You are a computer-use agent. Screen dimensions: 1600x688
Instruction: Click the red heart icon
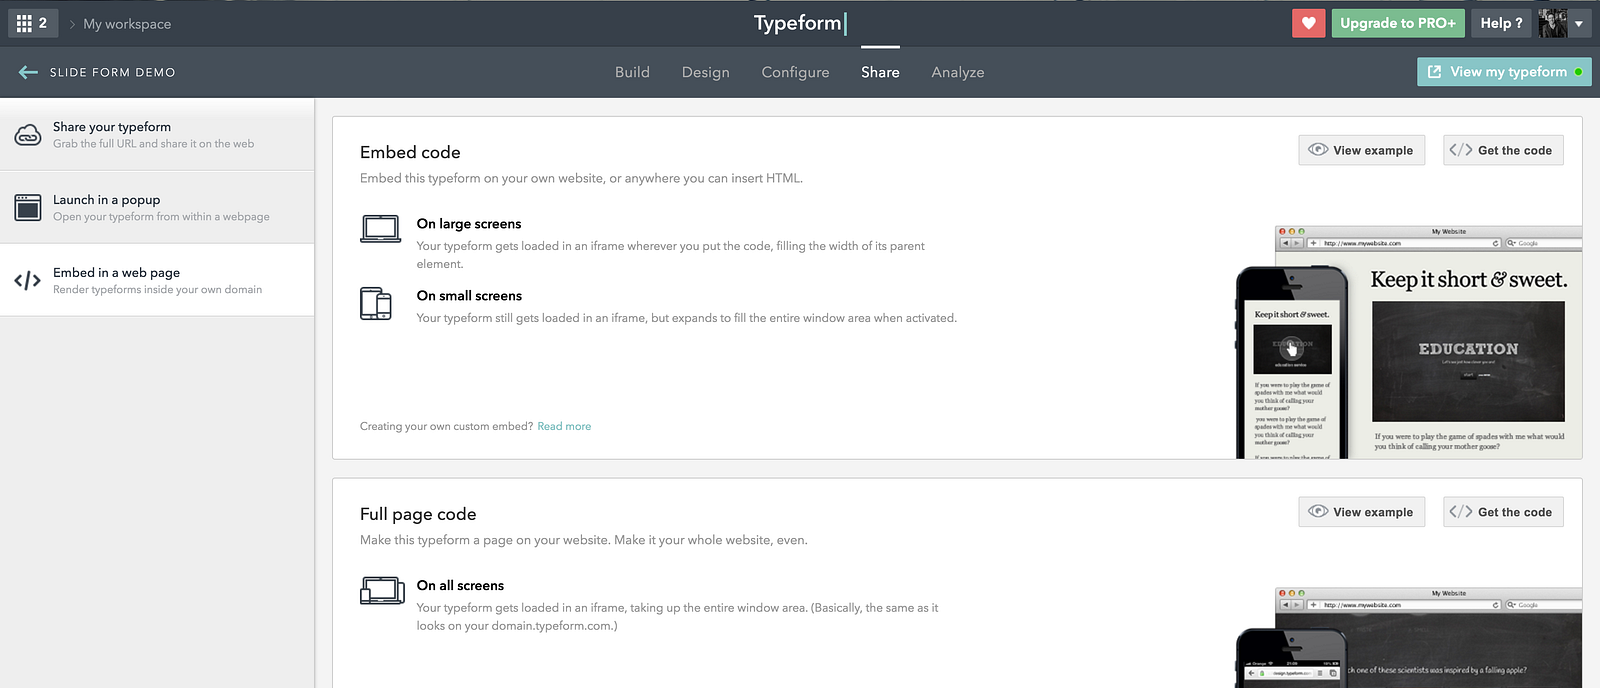[1308, 23]
